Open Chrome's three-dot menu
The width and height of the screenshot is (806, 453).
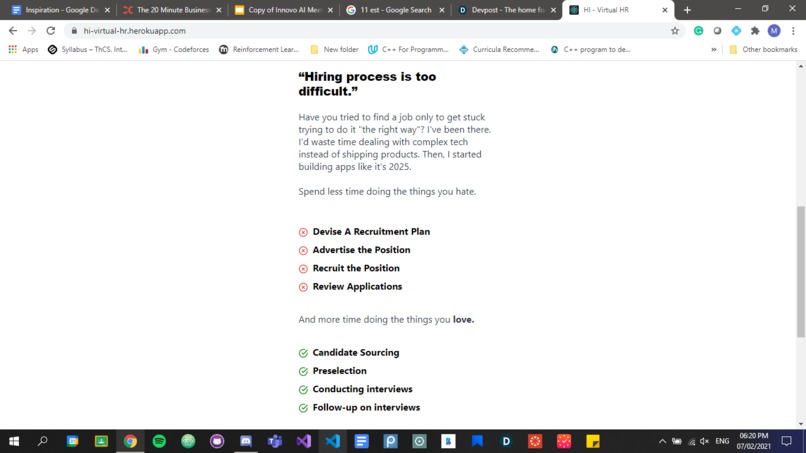(793, 31)
